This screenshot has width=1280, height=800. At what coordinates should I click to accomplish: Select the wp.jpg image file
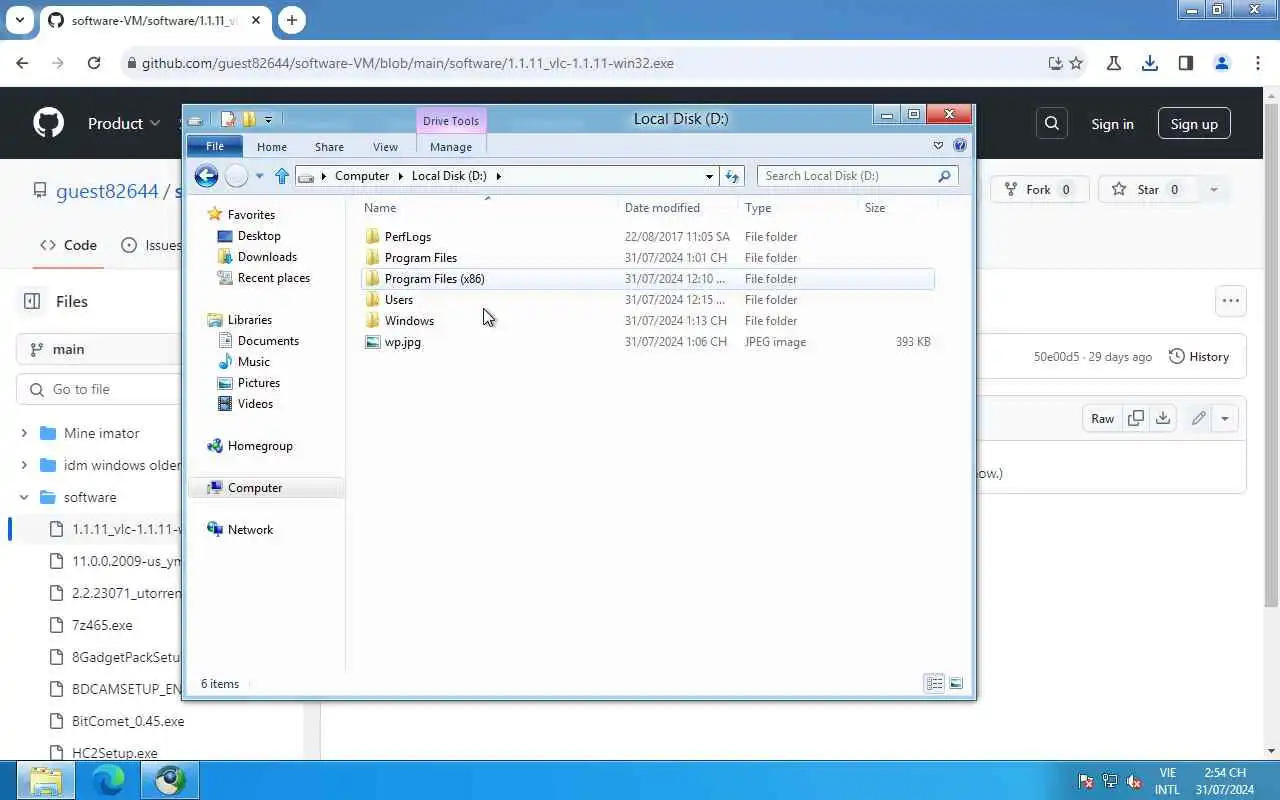pos(402,342)
